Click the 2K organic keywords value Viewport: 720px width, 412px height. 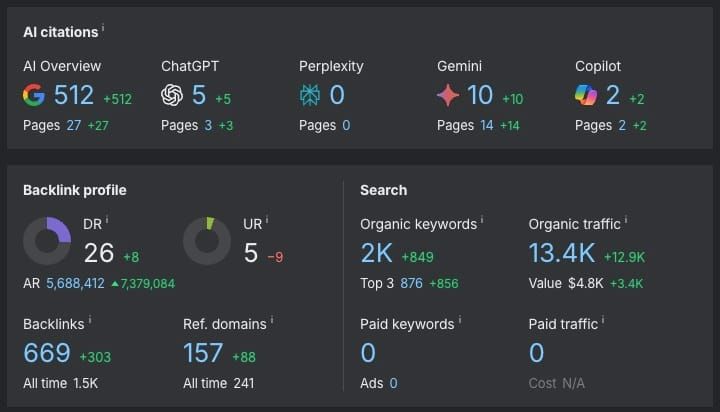[x=377, y=254]
